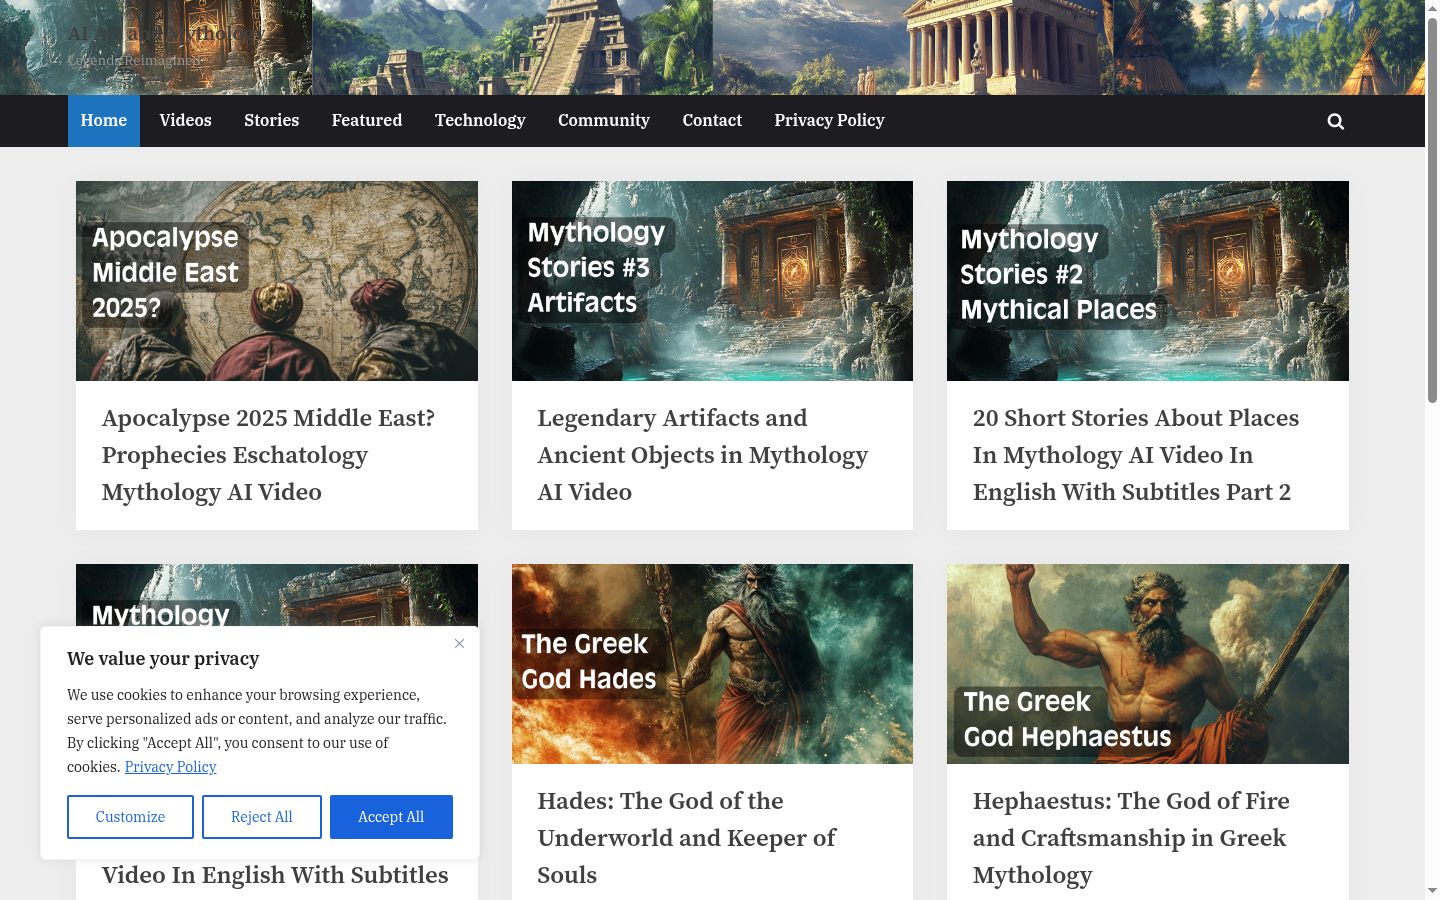
Task: Open The Greek God Hephaestus thumbnail
Action: coord(1148,664)
